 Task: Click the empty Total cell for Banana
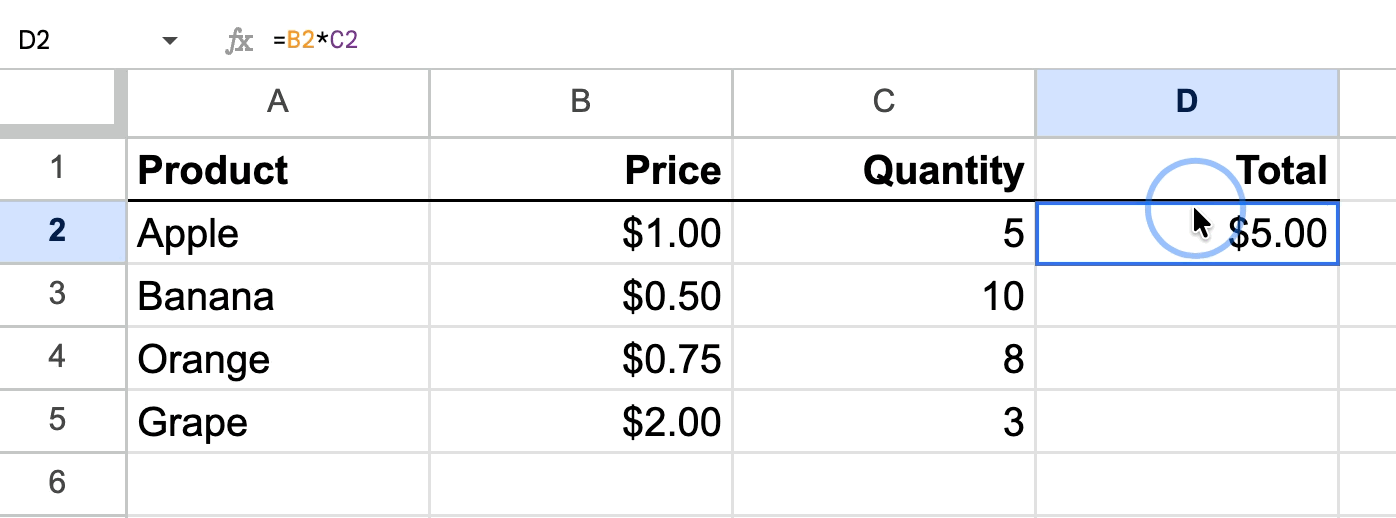1186,296
